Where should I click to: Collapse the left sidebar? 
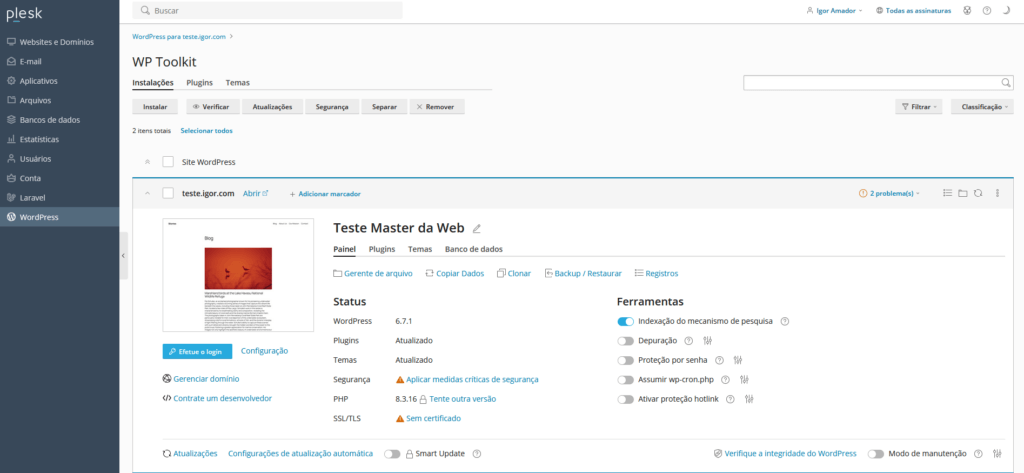123,256
